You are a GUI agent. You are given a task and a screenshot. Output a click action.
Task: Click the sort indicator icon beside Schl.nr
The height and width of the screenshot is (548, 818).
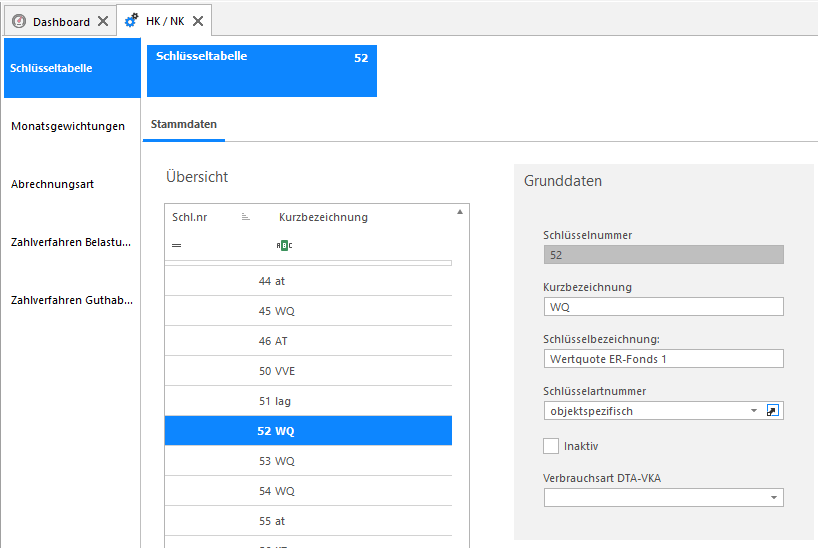(246, 217)
